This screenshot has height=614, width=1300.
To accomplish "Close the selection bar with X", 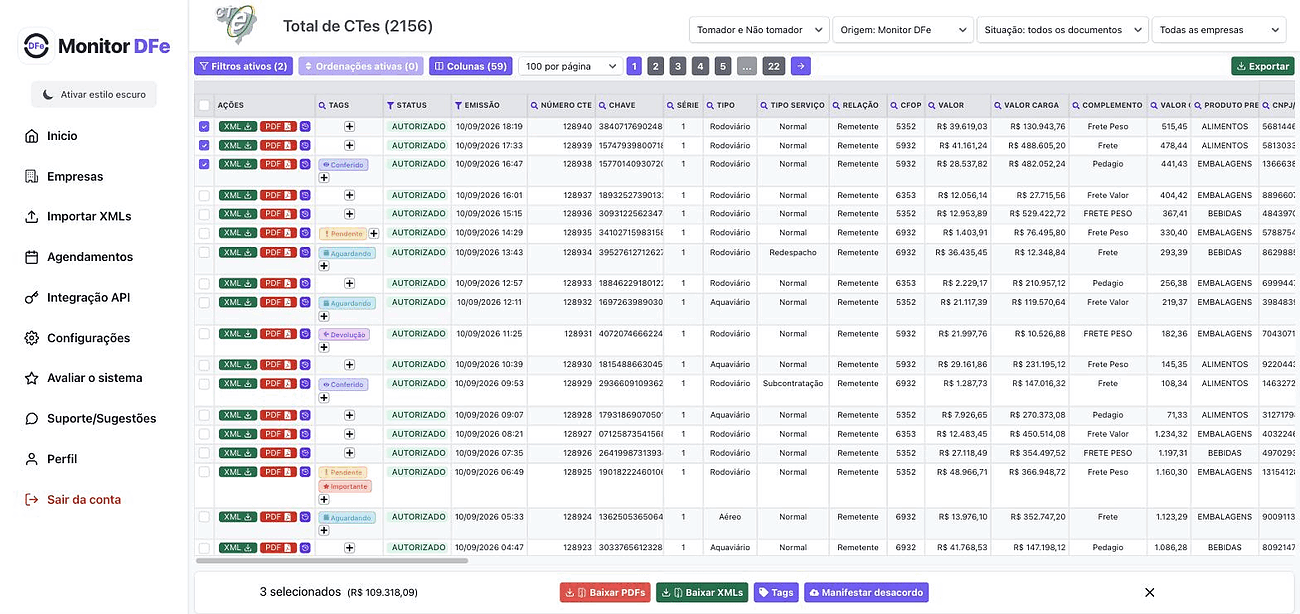I will (x=1149, y=592).
